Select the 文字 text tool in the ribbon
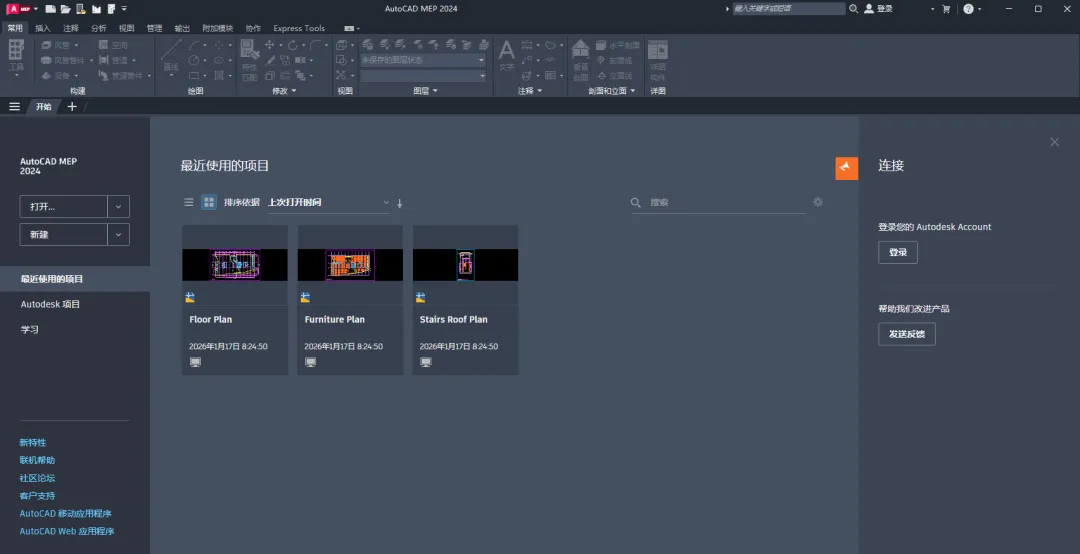This screenshot has width=1080, height=554. (x=506, y=56)
